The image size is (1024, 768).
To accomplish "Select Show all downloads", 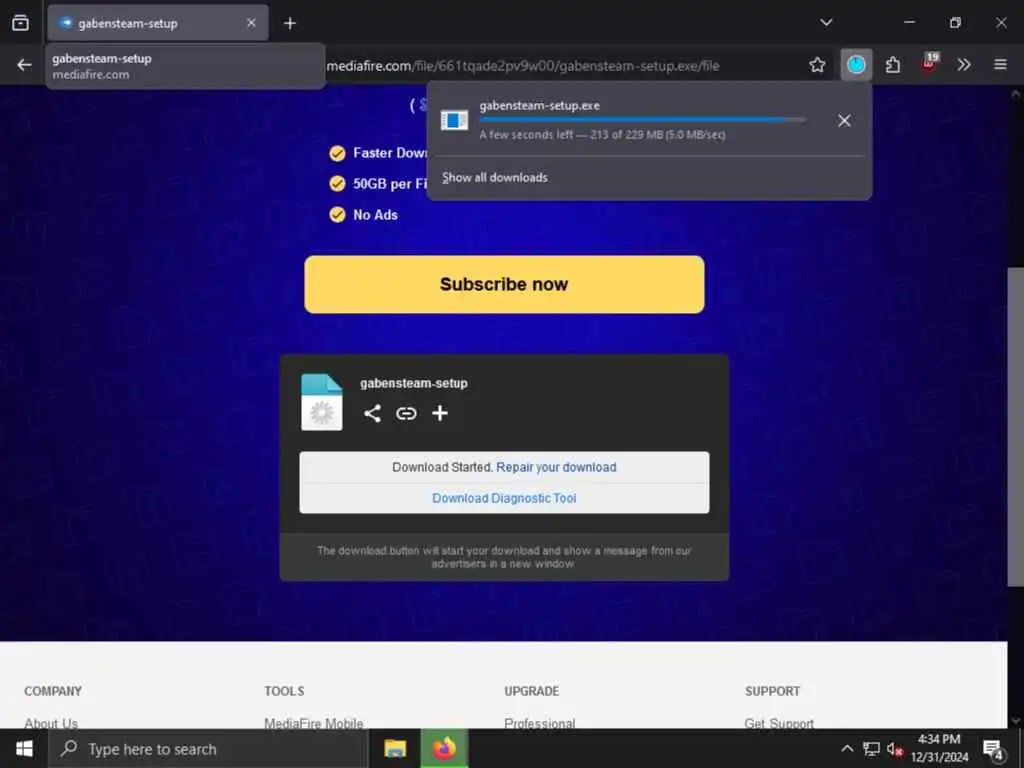I will (494, 178).
